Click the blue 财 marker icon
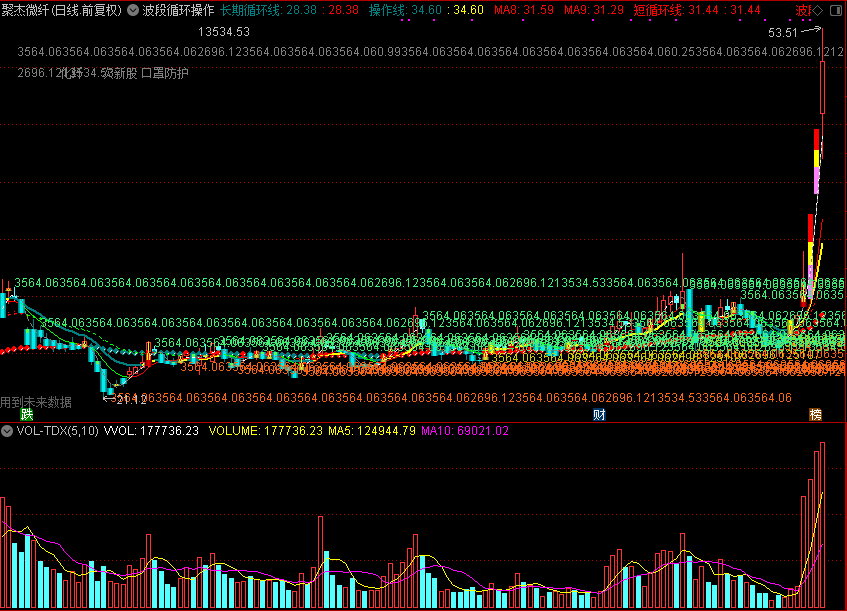Screen dimensions: 847x611 click(x=599, y=414)
